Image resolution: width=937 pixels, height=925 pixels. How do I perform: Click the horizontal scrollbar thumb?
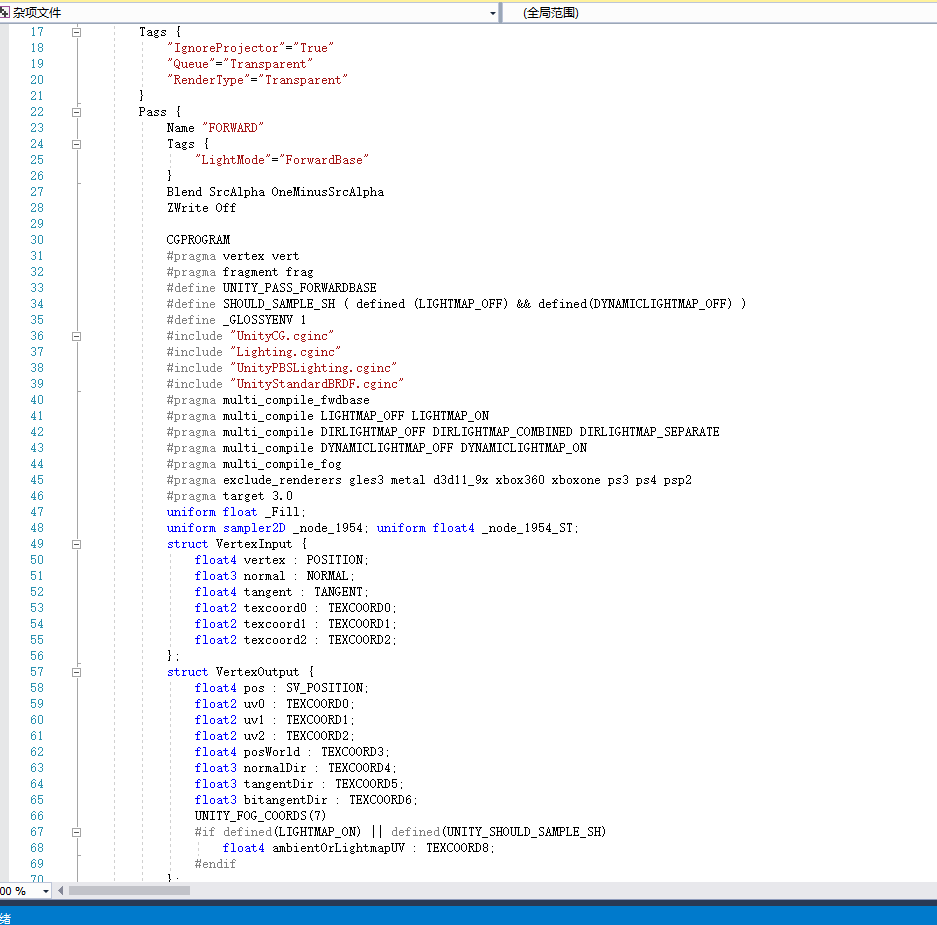coord(128,891)
